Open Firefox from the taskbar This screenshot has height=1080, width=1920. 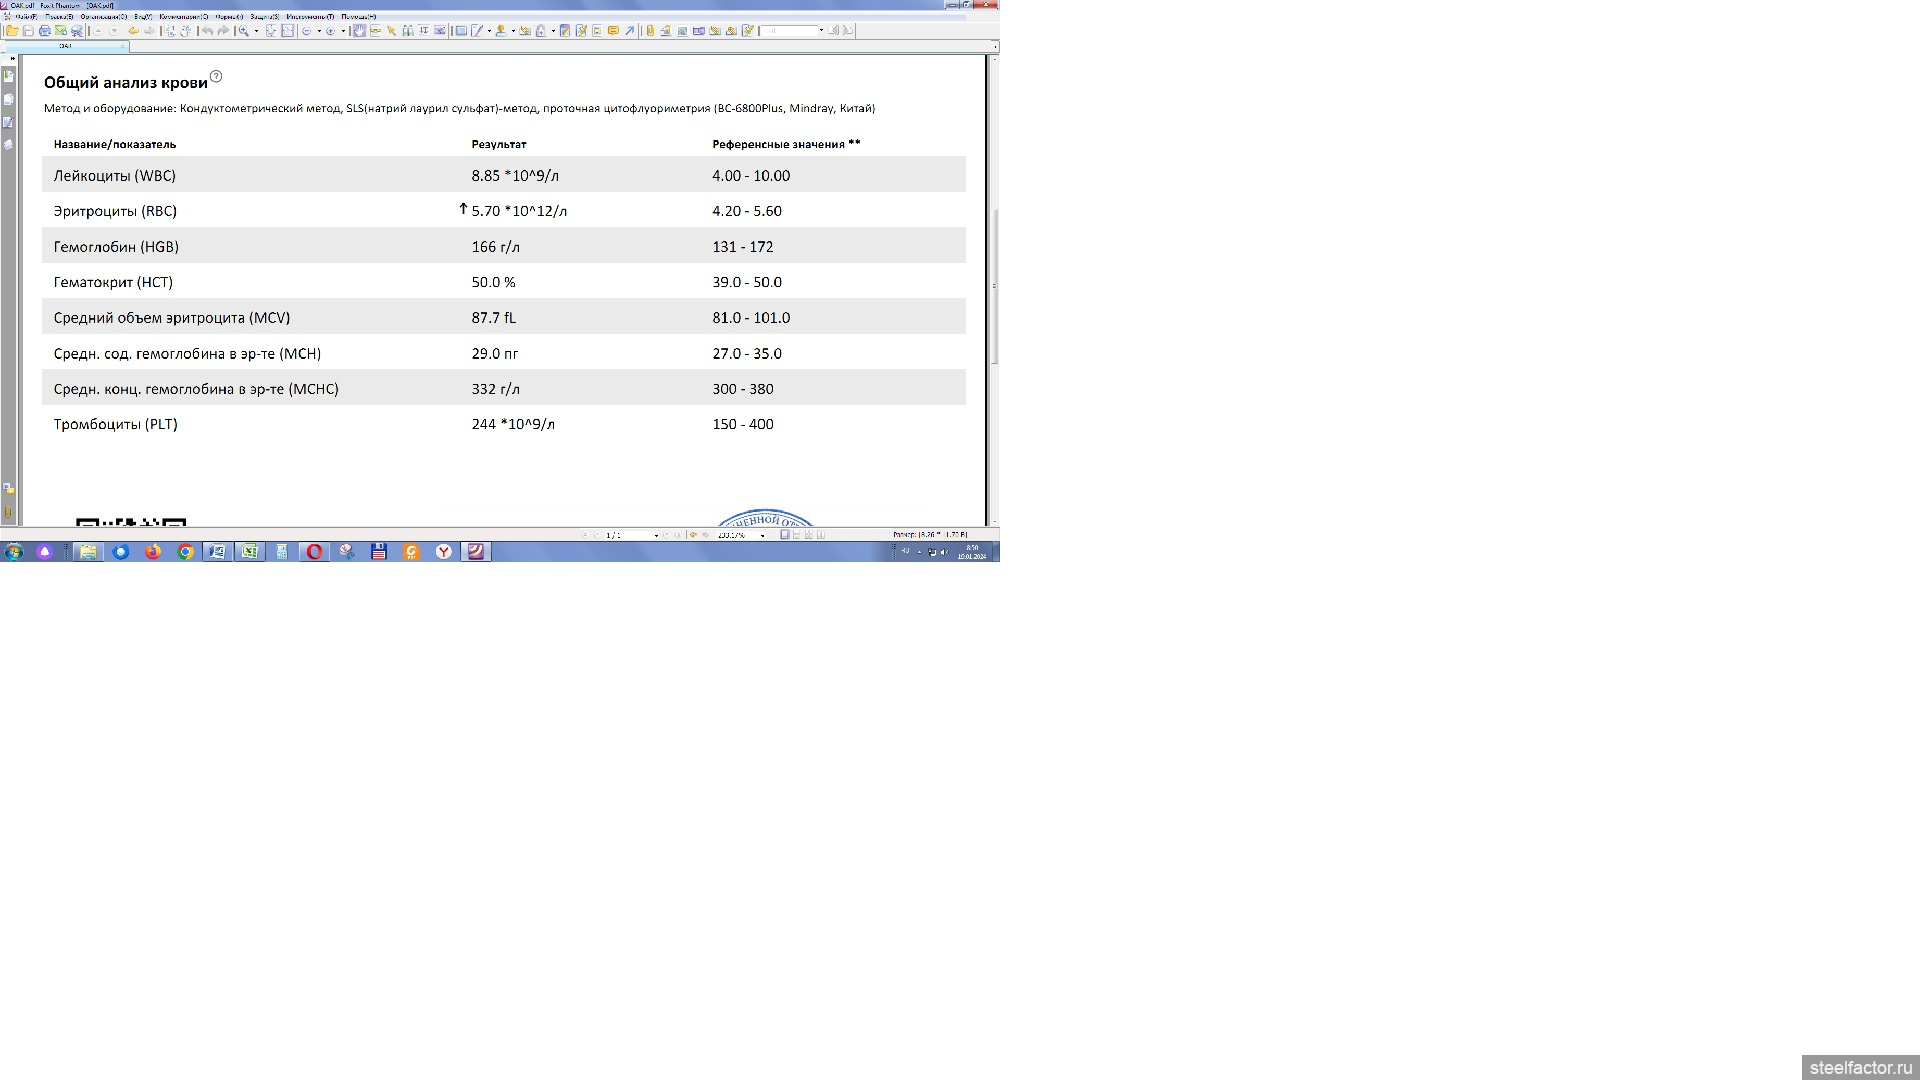pos(152,552)
